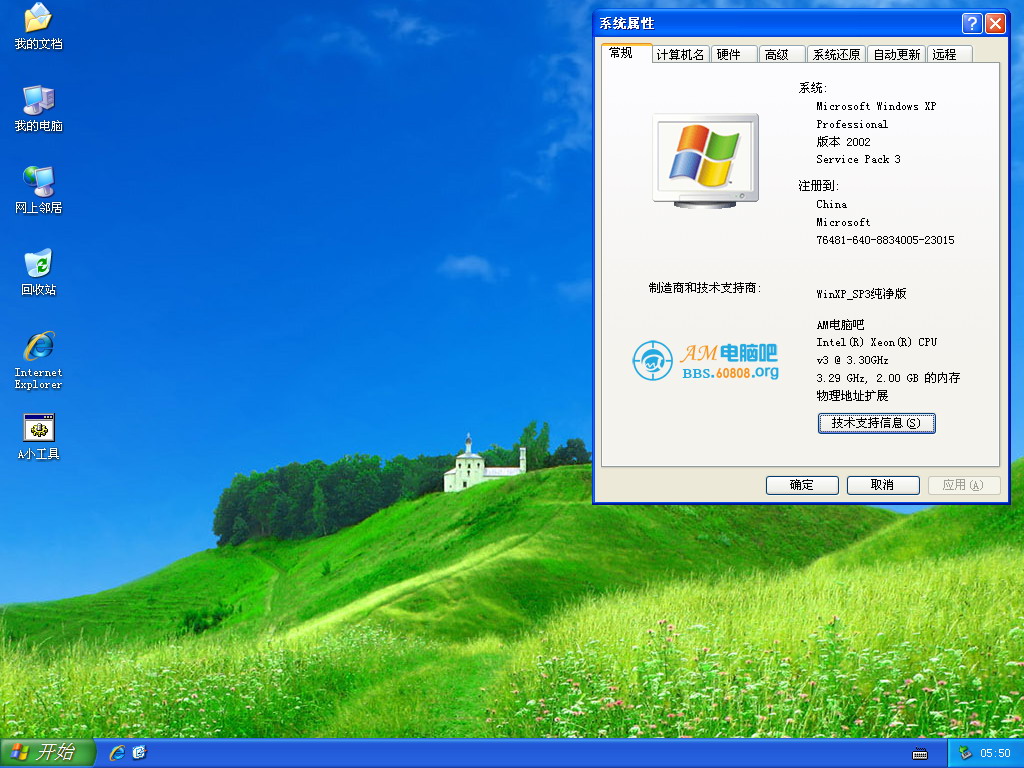Select the 回收站 recycle bin icon
Image resolution: width=1024 pixels, height=768 pixels.
(x=38, y=272)
